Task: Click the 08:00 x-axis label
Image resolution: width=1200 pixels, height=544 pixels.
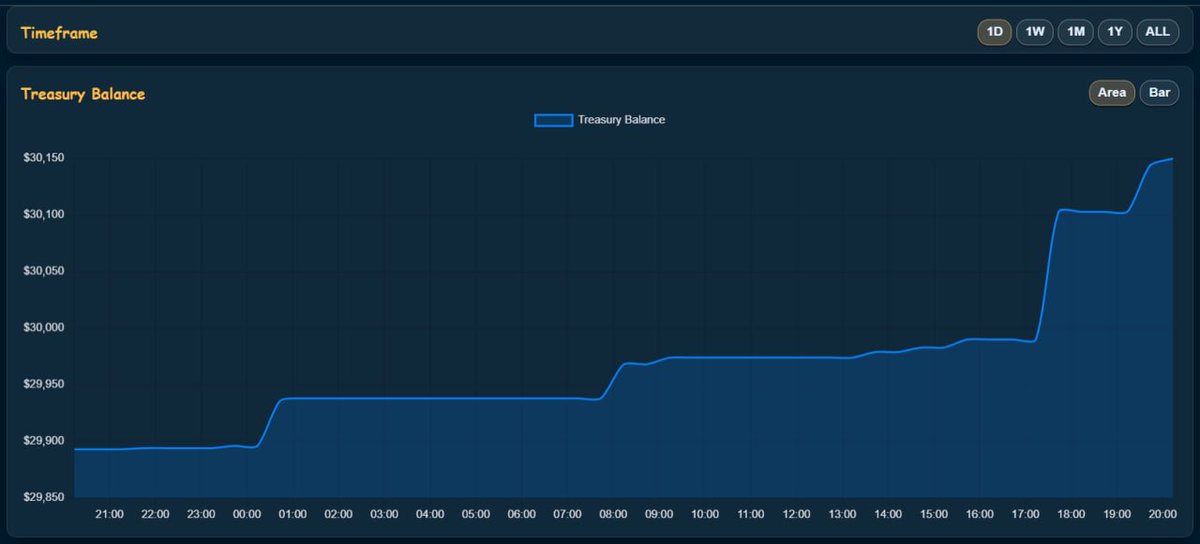Action: pos(613,514)
